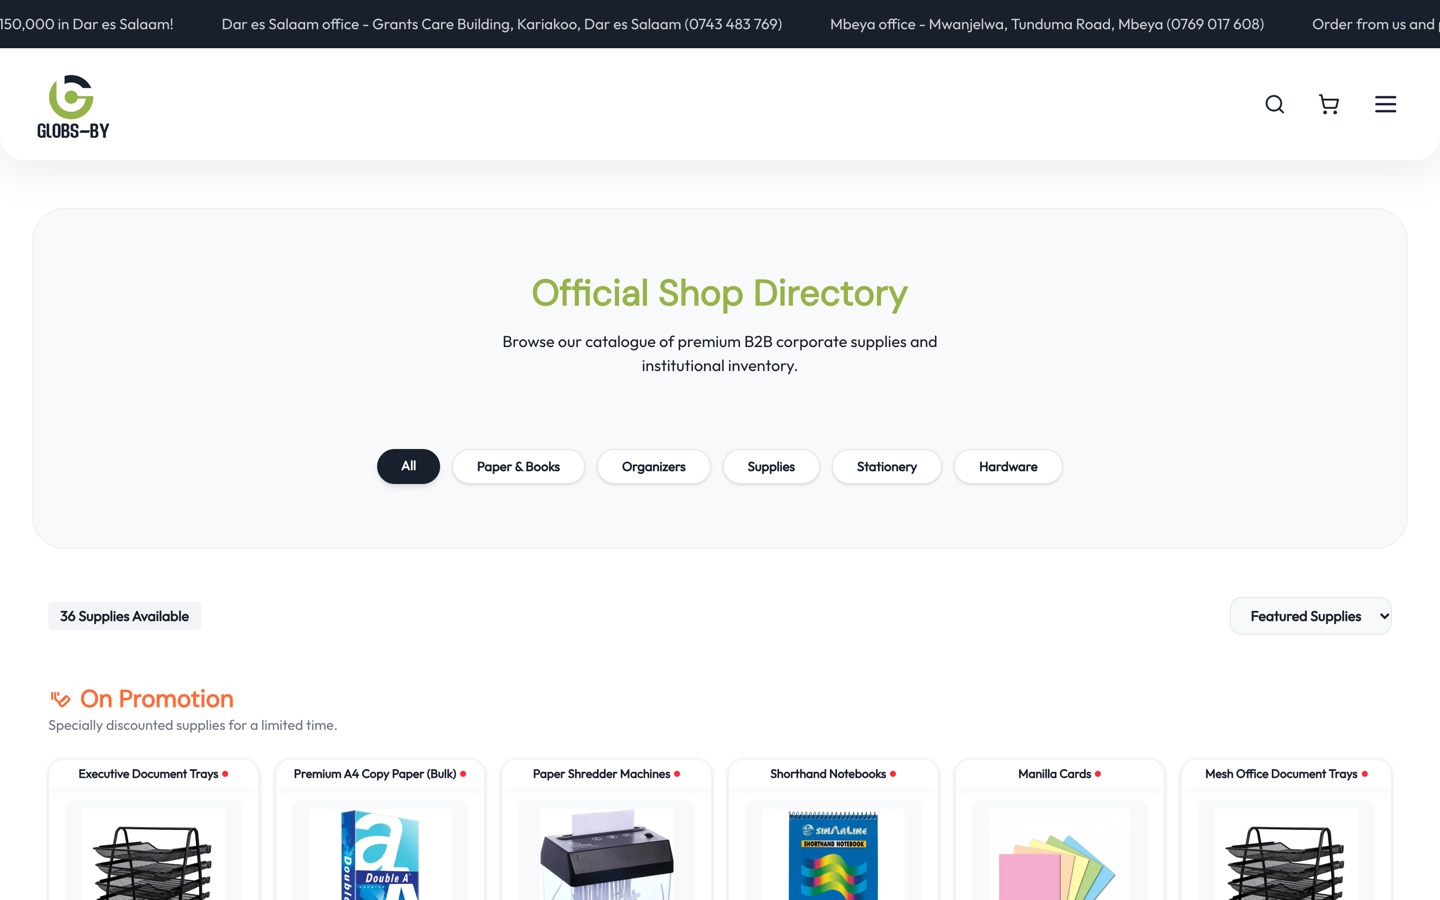The height and width of the screenshot is (900, 1440).
Task: Open the Mesh Office Document Trays product image
Action: click(1286, 854)
